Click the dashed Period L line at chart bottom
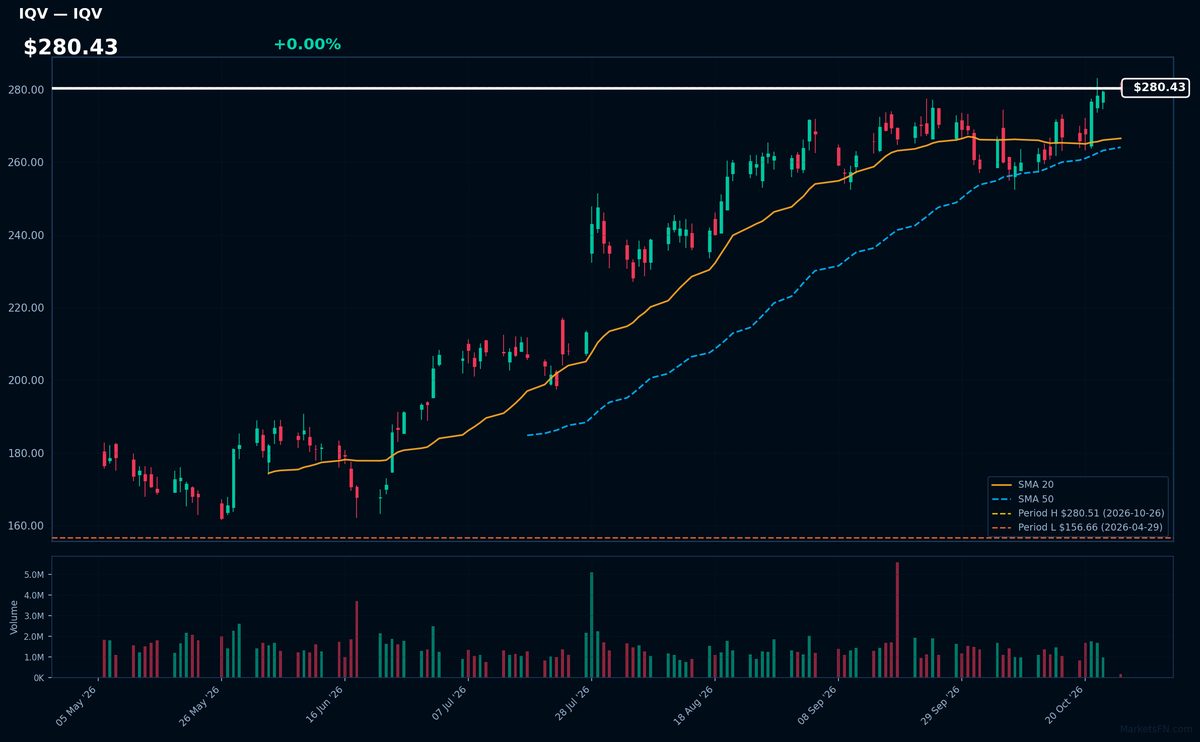Image resolution: width=1200 pixels, height=742 pixels. (x=612, y=538)
